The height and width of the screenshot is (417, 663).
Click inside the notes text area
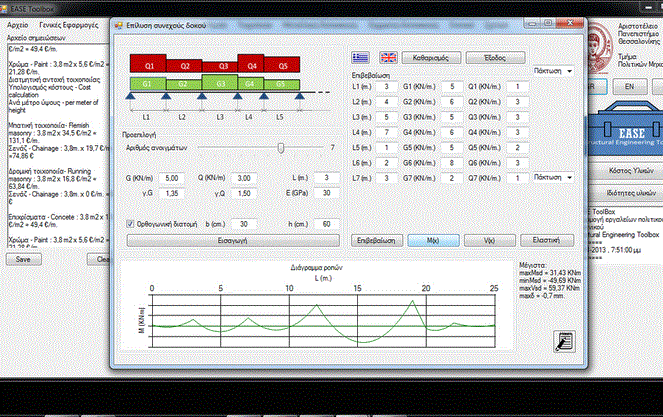(x=58, y=145)
